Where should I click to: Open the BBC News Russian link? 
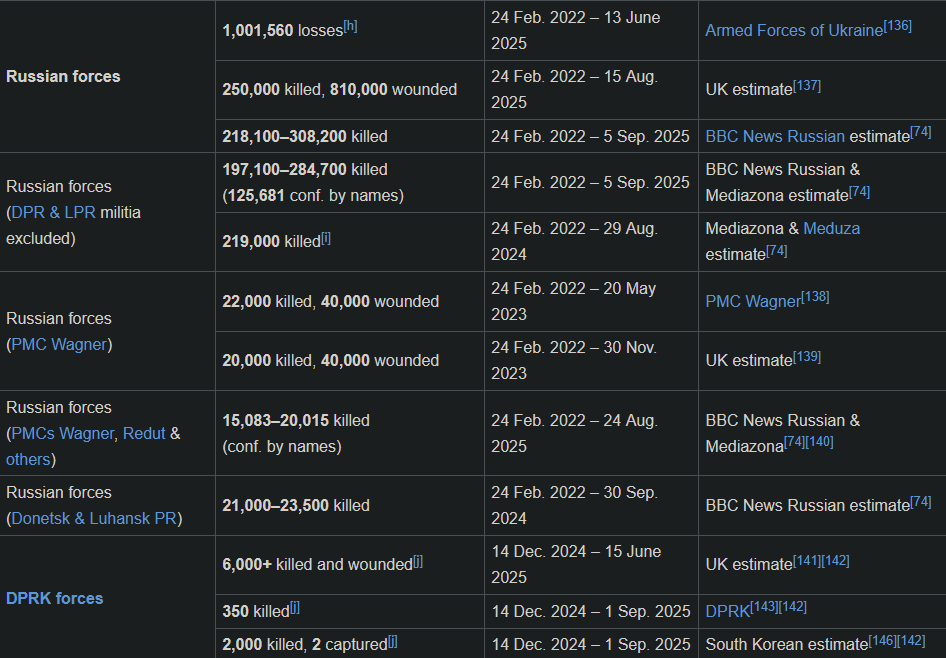click(775, 136)
